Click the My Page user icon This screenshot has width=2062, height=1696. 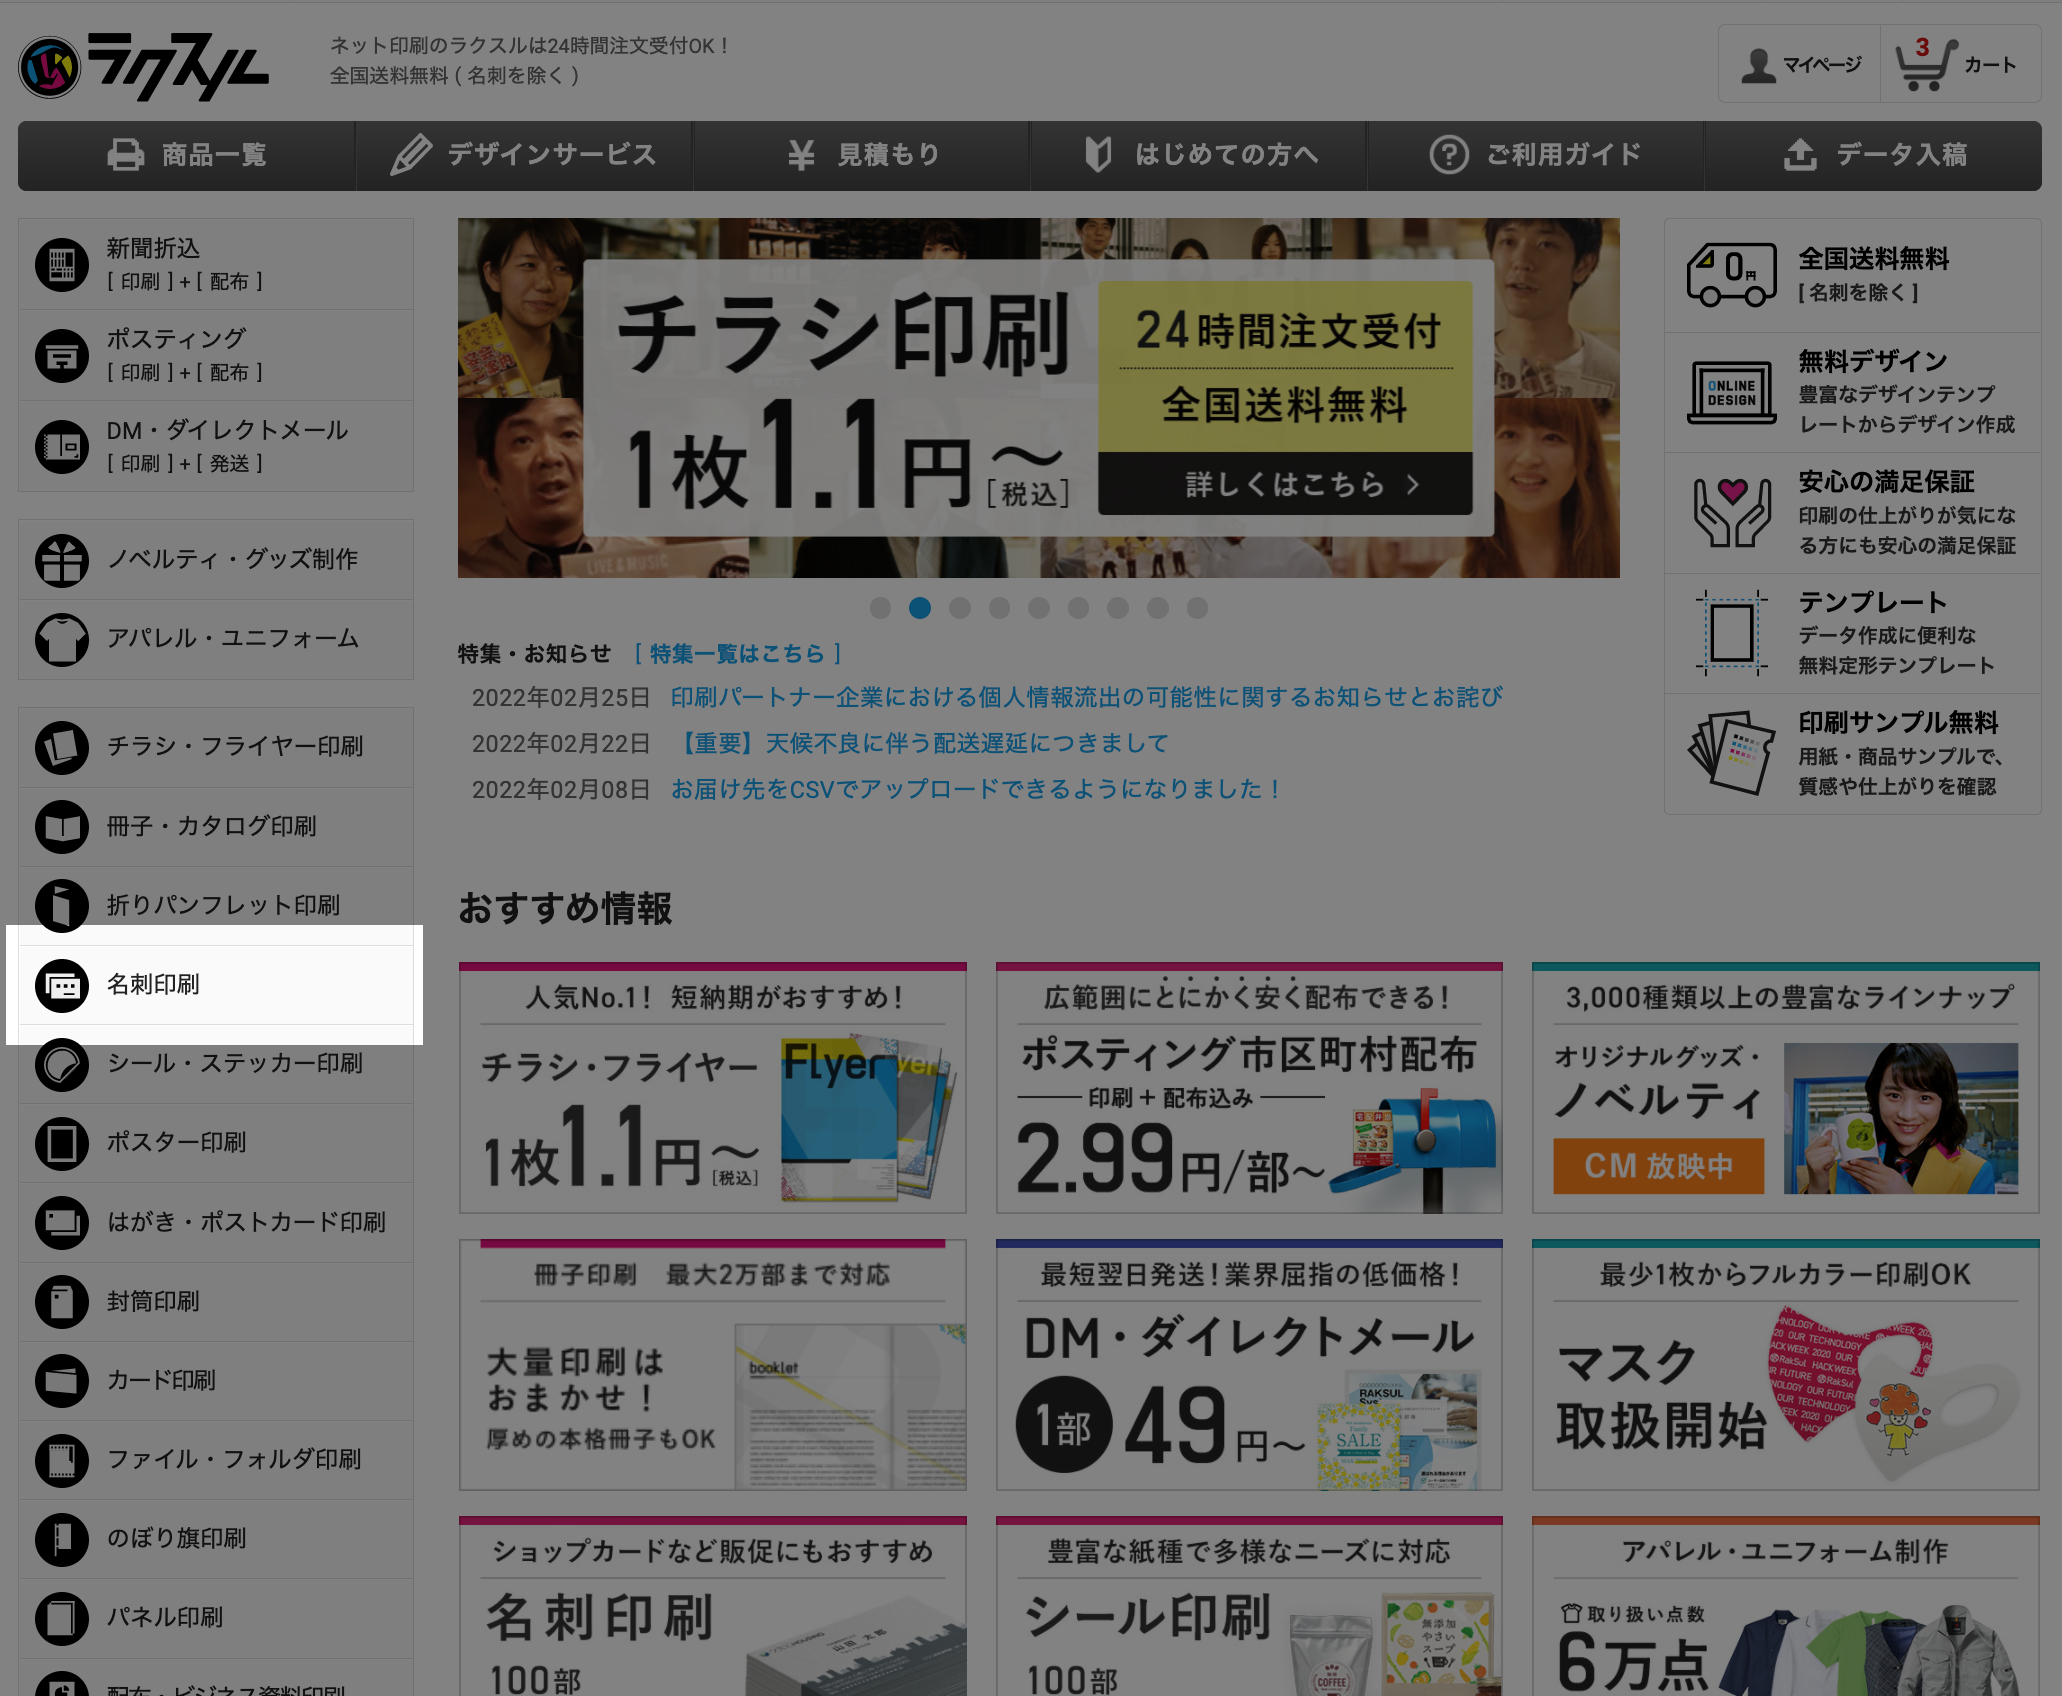[1758, 66]
